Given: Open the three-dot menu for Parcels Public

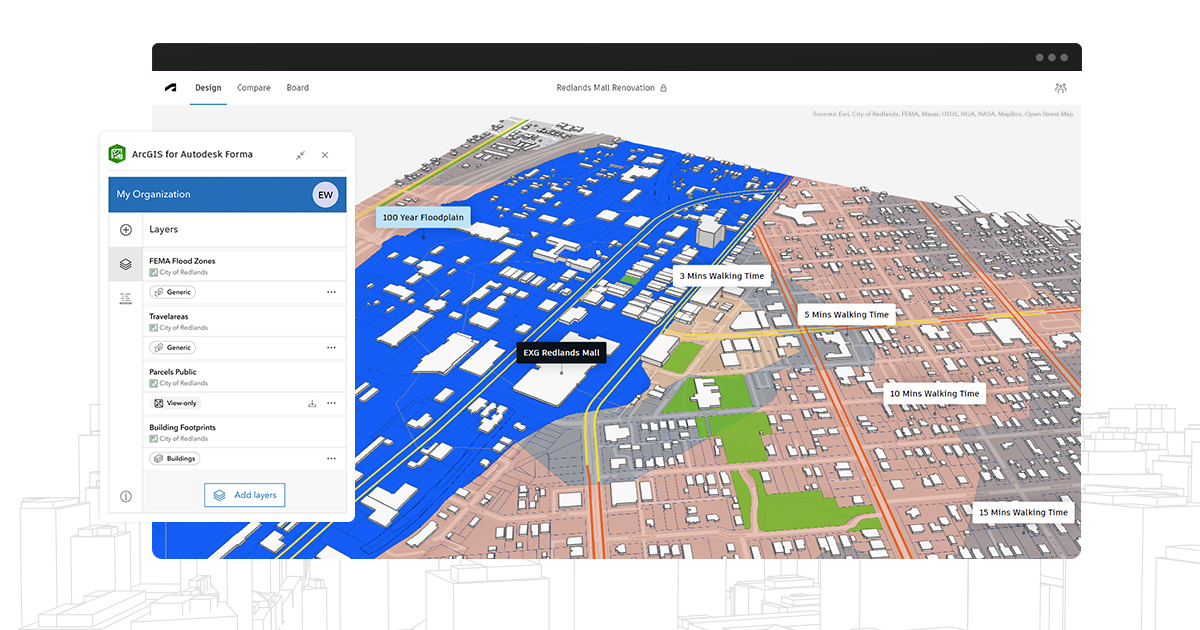Looking at the screenshot, I should 332,402.
